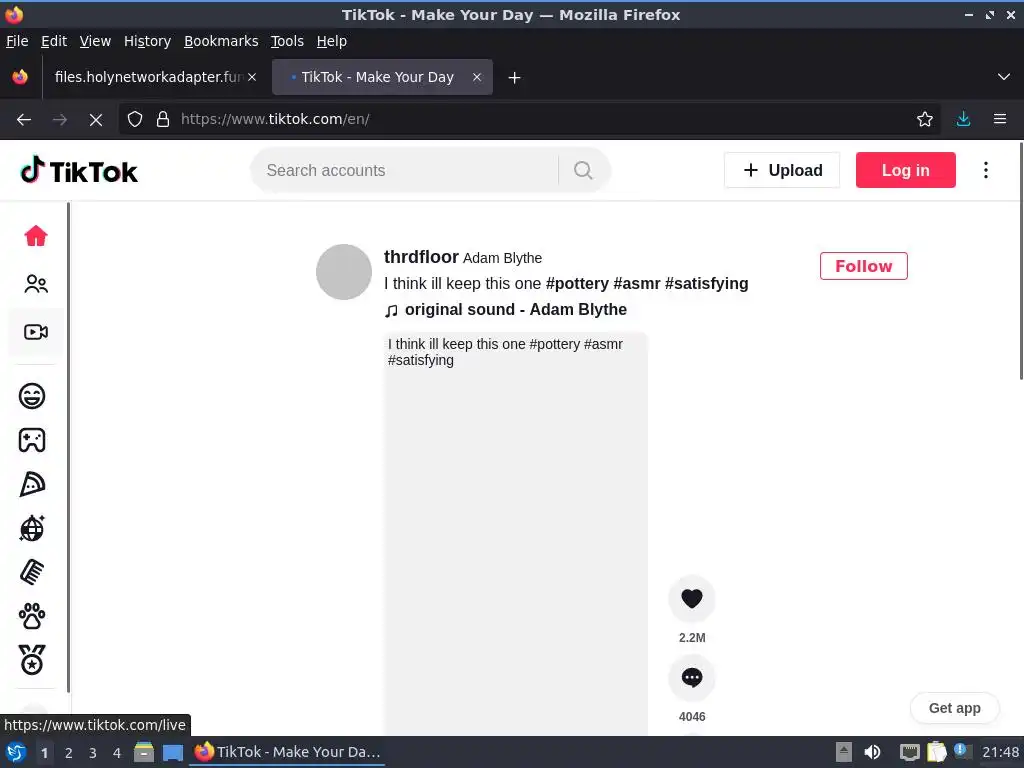This screenshot has height=768, width=1024.
Task: Open the #pottery hashtag link
Action: point(577,283)
